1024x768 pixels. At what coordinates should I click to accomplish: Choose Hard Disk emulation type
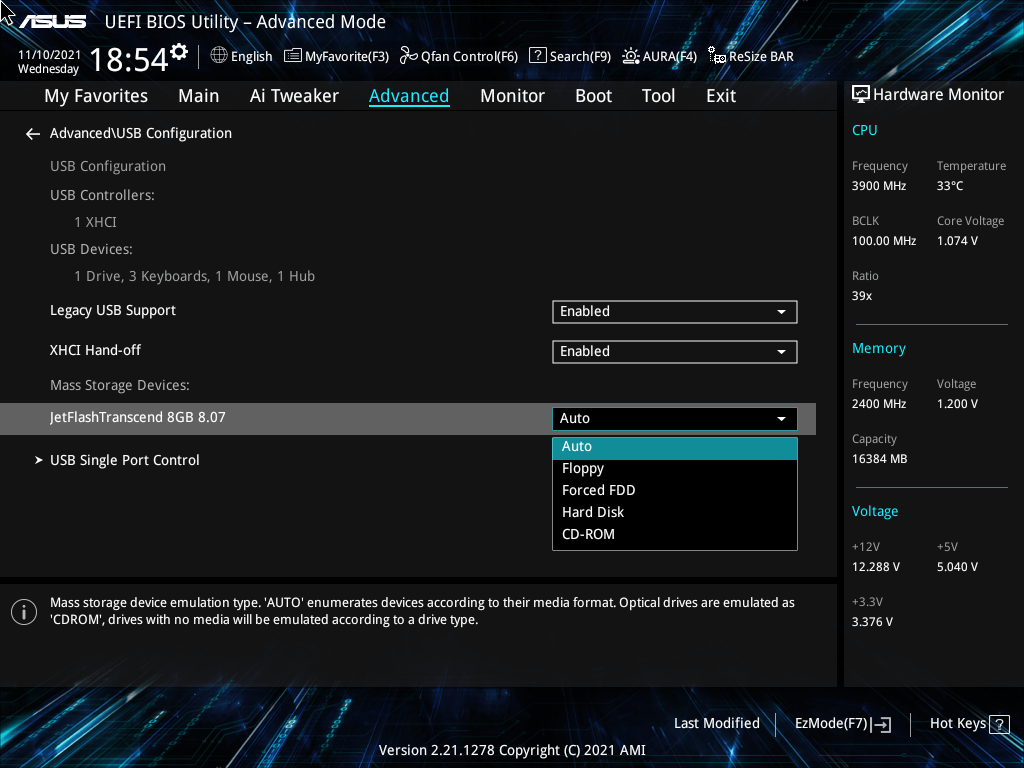675,513
